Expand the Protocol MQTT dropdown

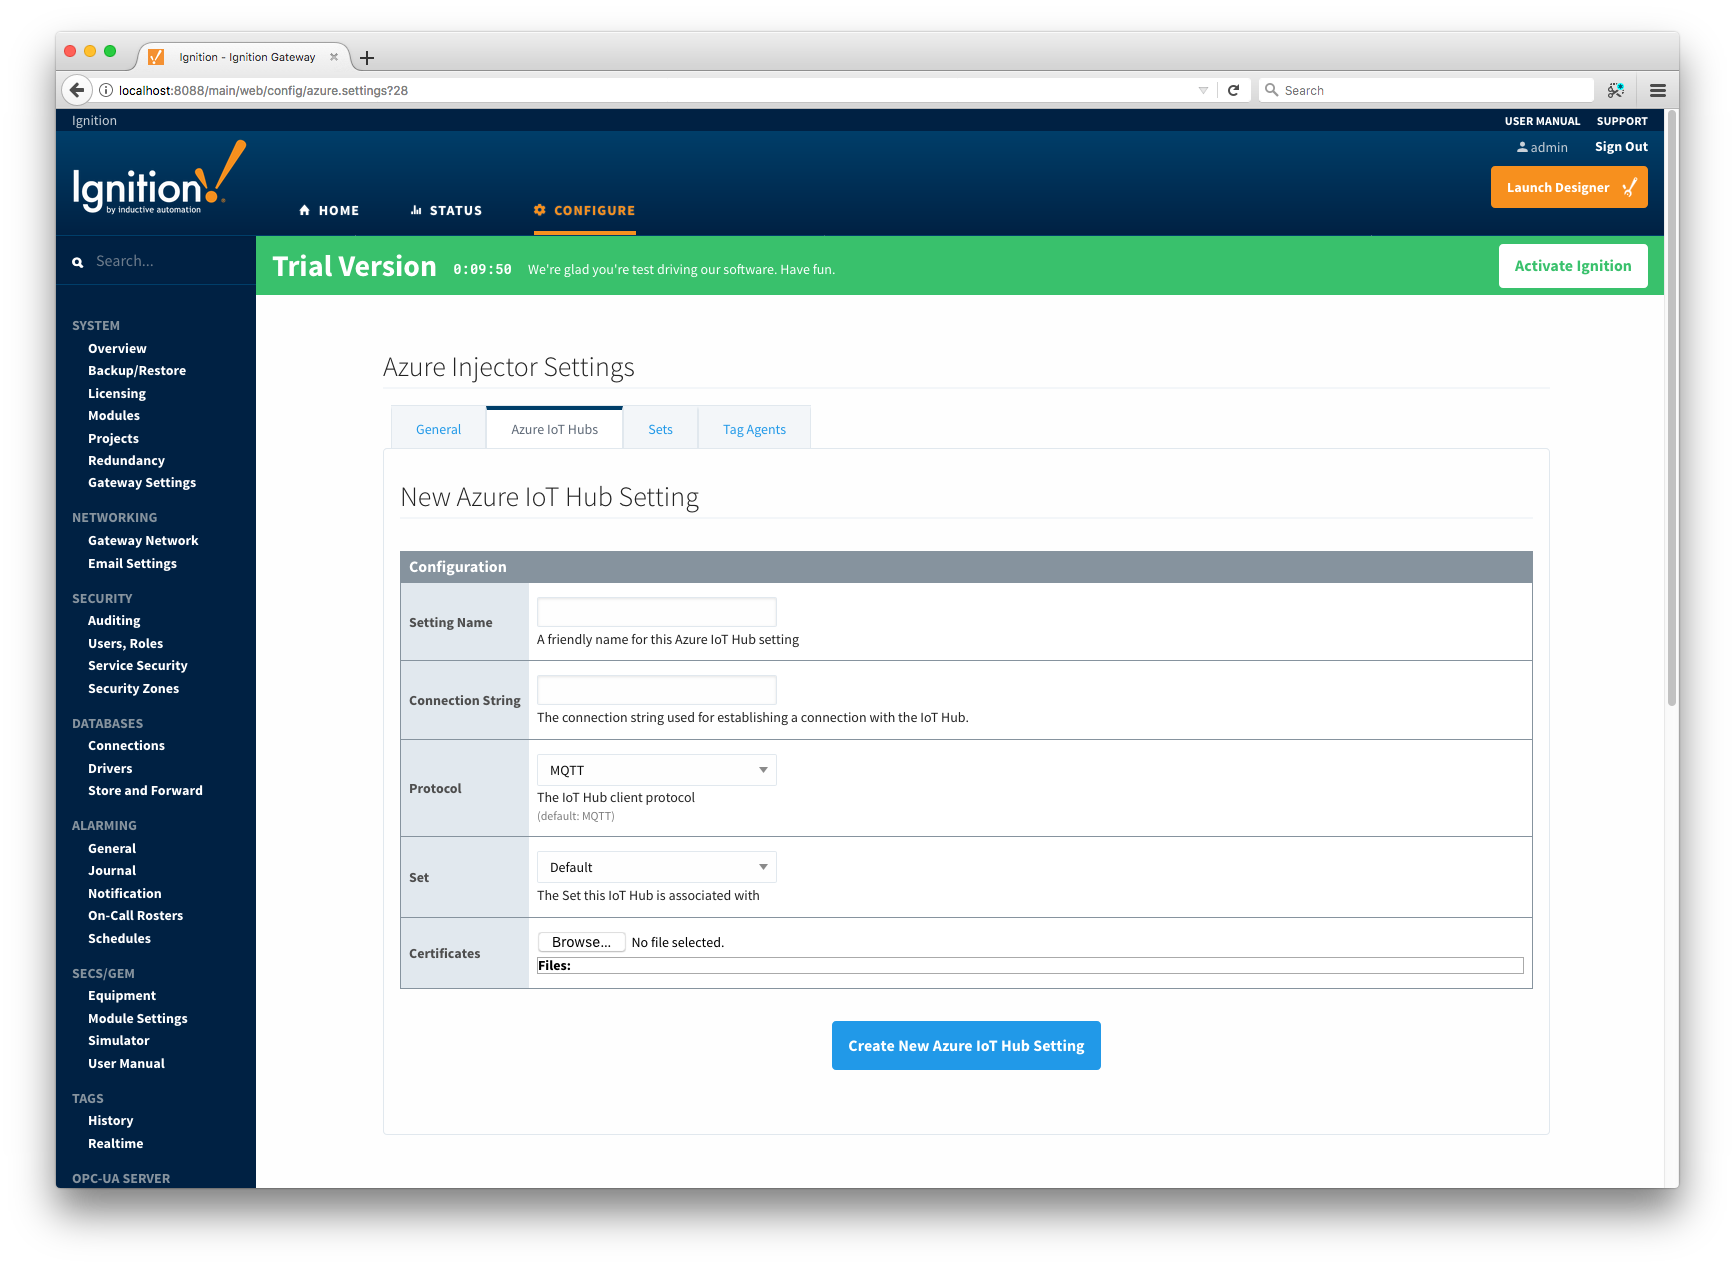(656, 770)
